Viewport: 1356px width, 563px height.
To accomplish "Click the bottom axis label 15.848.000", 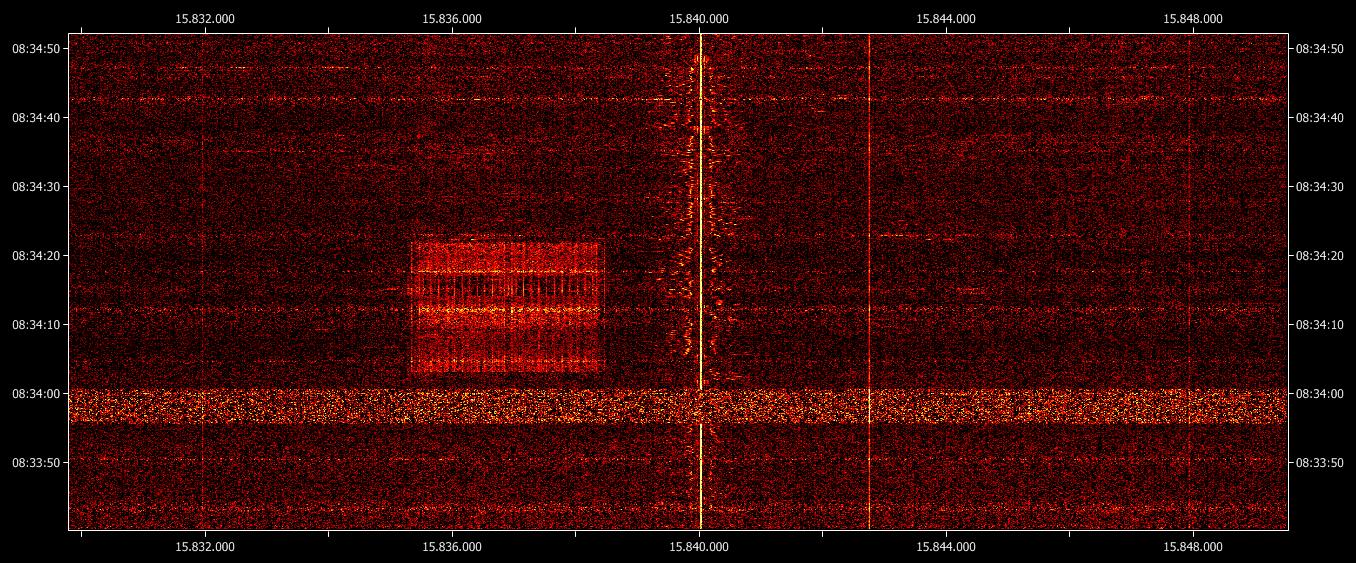I will coord(1193,547).
